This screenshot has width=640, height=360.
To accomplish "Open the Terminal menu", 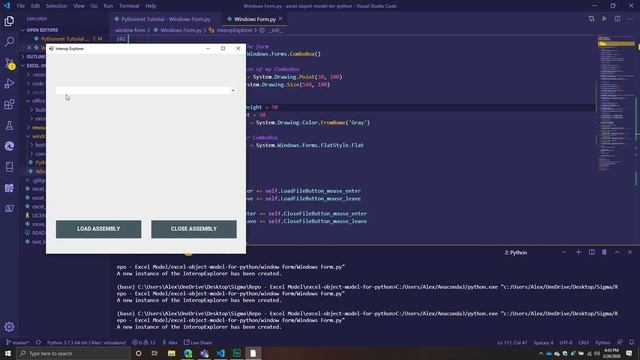I will pyautogui.click(x=129, y=6).
